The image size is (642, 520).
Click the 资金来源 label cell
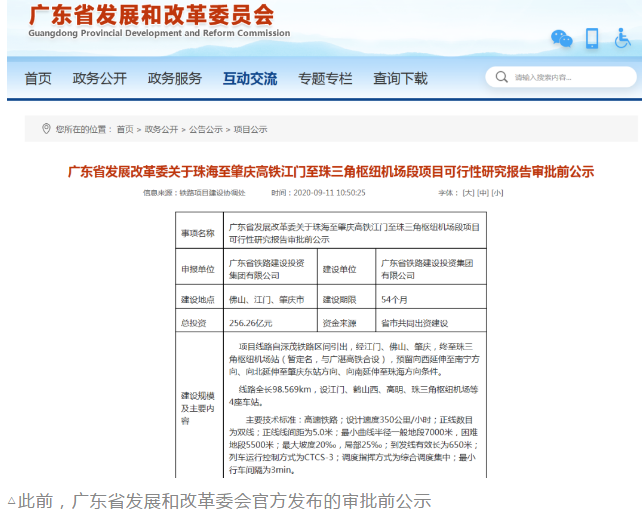[346, 320]
